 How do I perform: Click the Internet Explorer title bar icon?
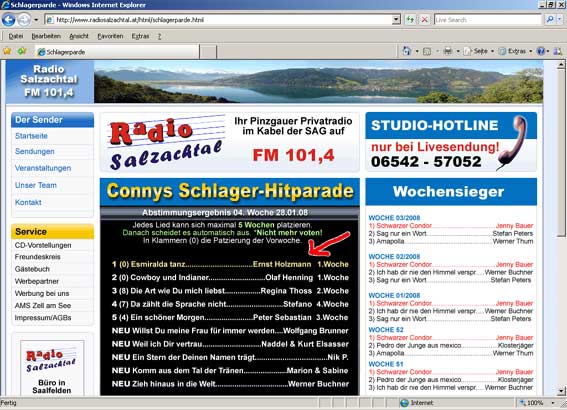tap(5, 5)
